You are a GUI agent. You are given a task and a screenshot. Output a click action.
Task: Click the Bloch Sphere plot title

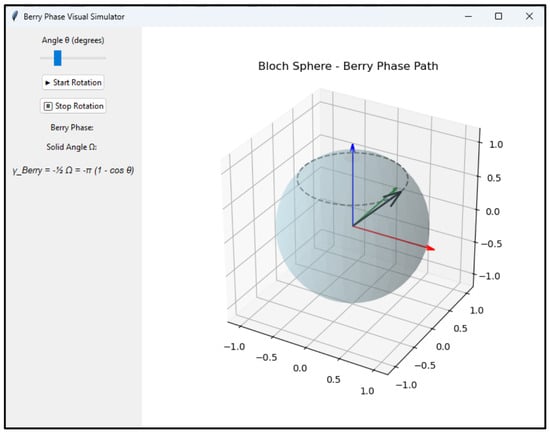coord(348,66)
